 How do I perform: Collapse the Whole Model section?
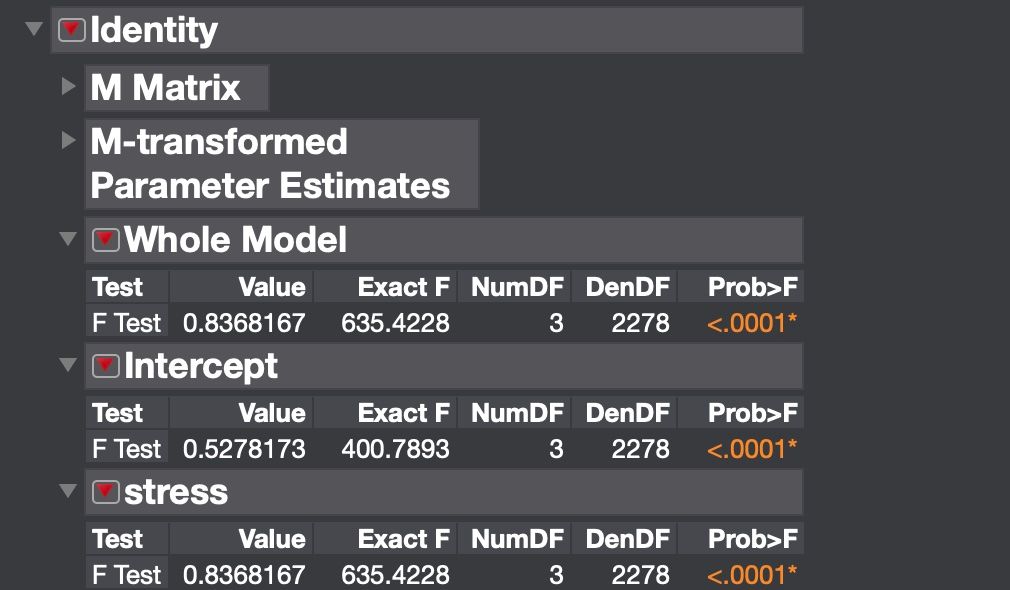(x=67, y=239)
